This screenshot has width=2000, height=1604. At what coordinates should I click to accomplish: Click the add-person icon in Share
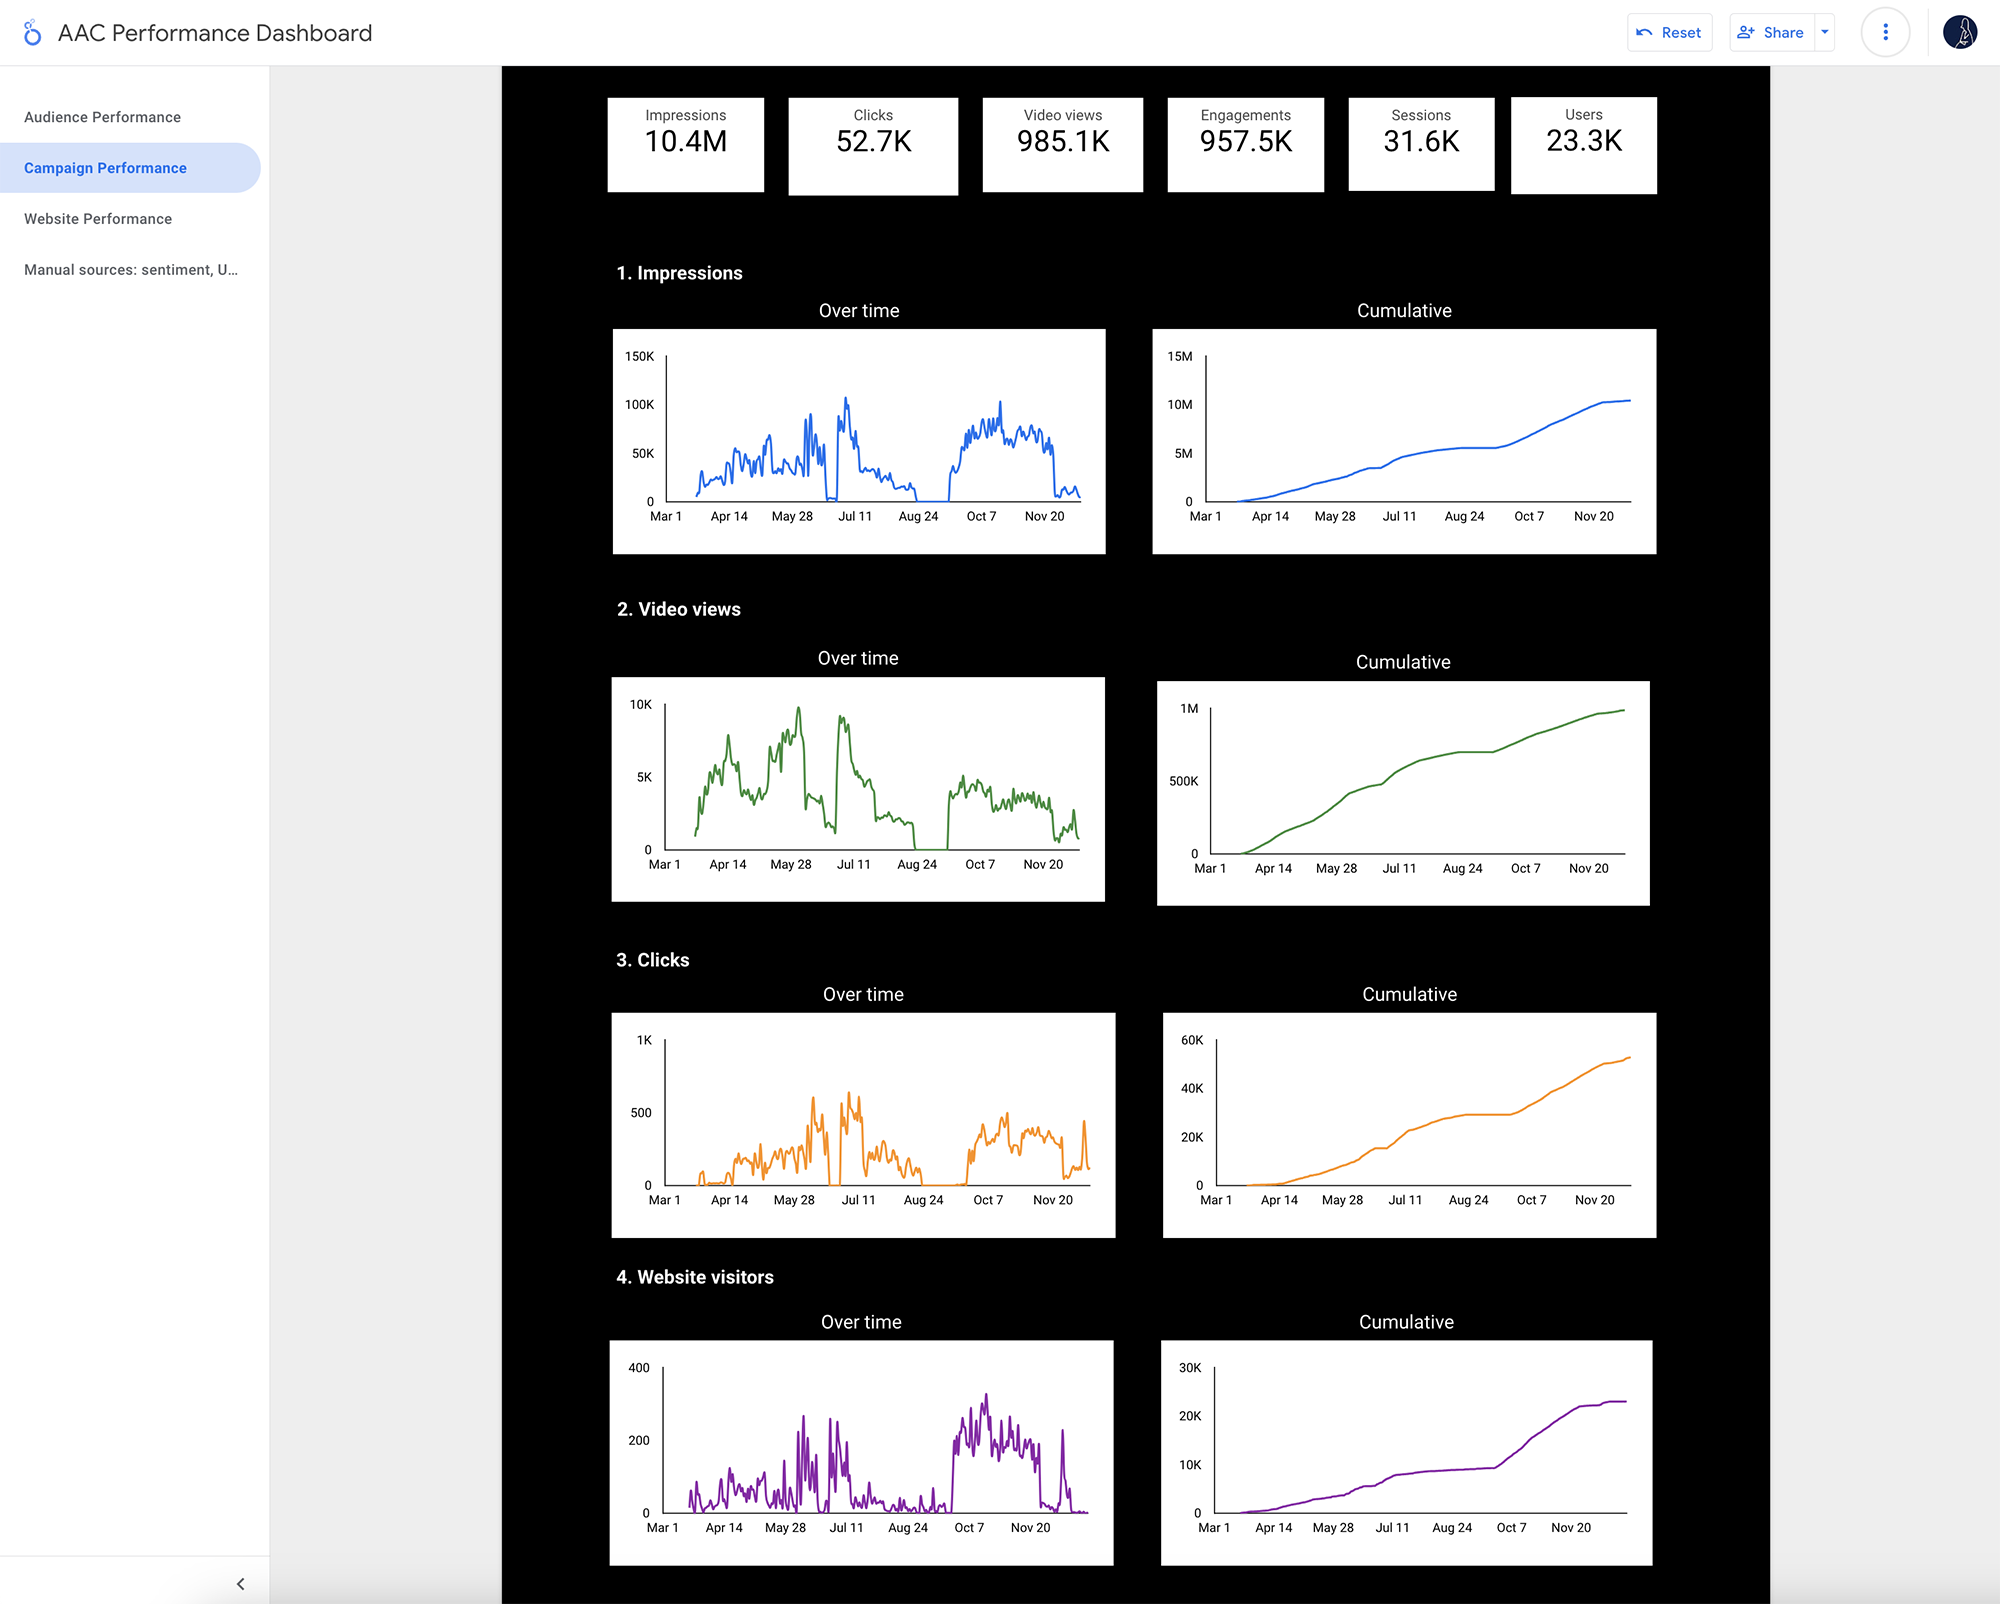[x=1746, y=33]
